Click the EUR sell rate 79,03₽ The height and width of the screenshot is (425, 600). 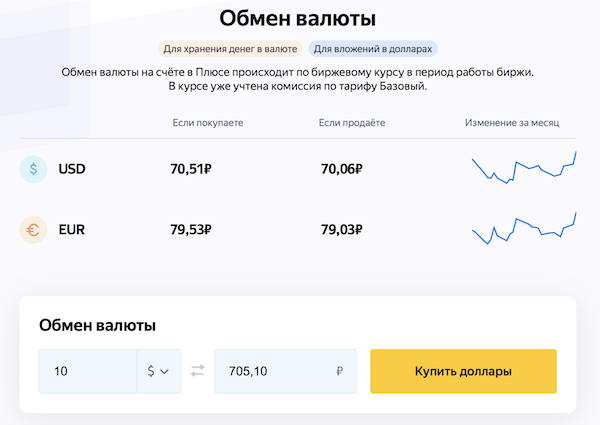(341, 230)
